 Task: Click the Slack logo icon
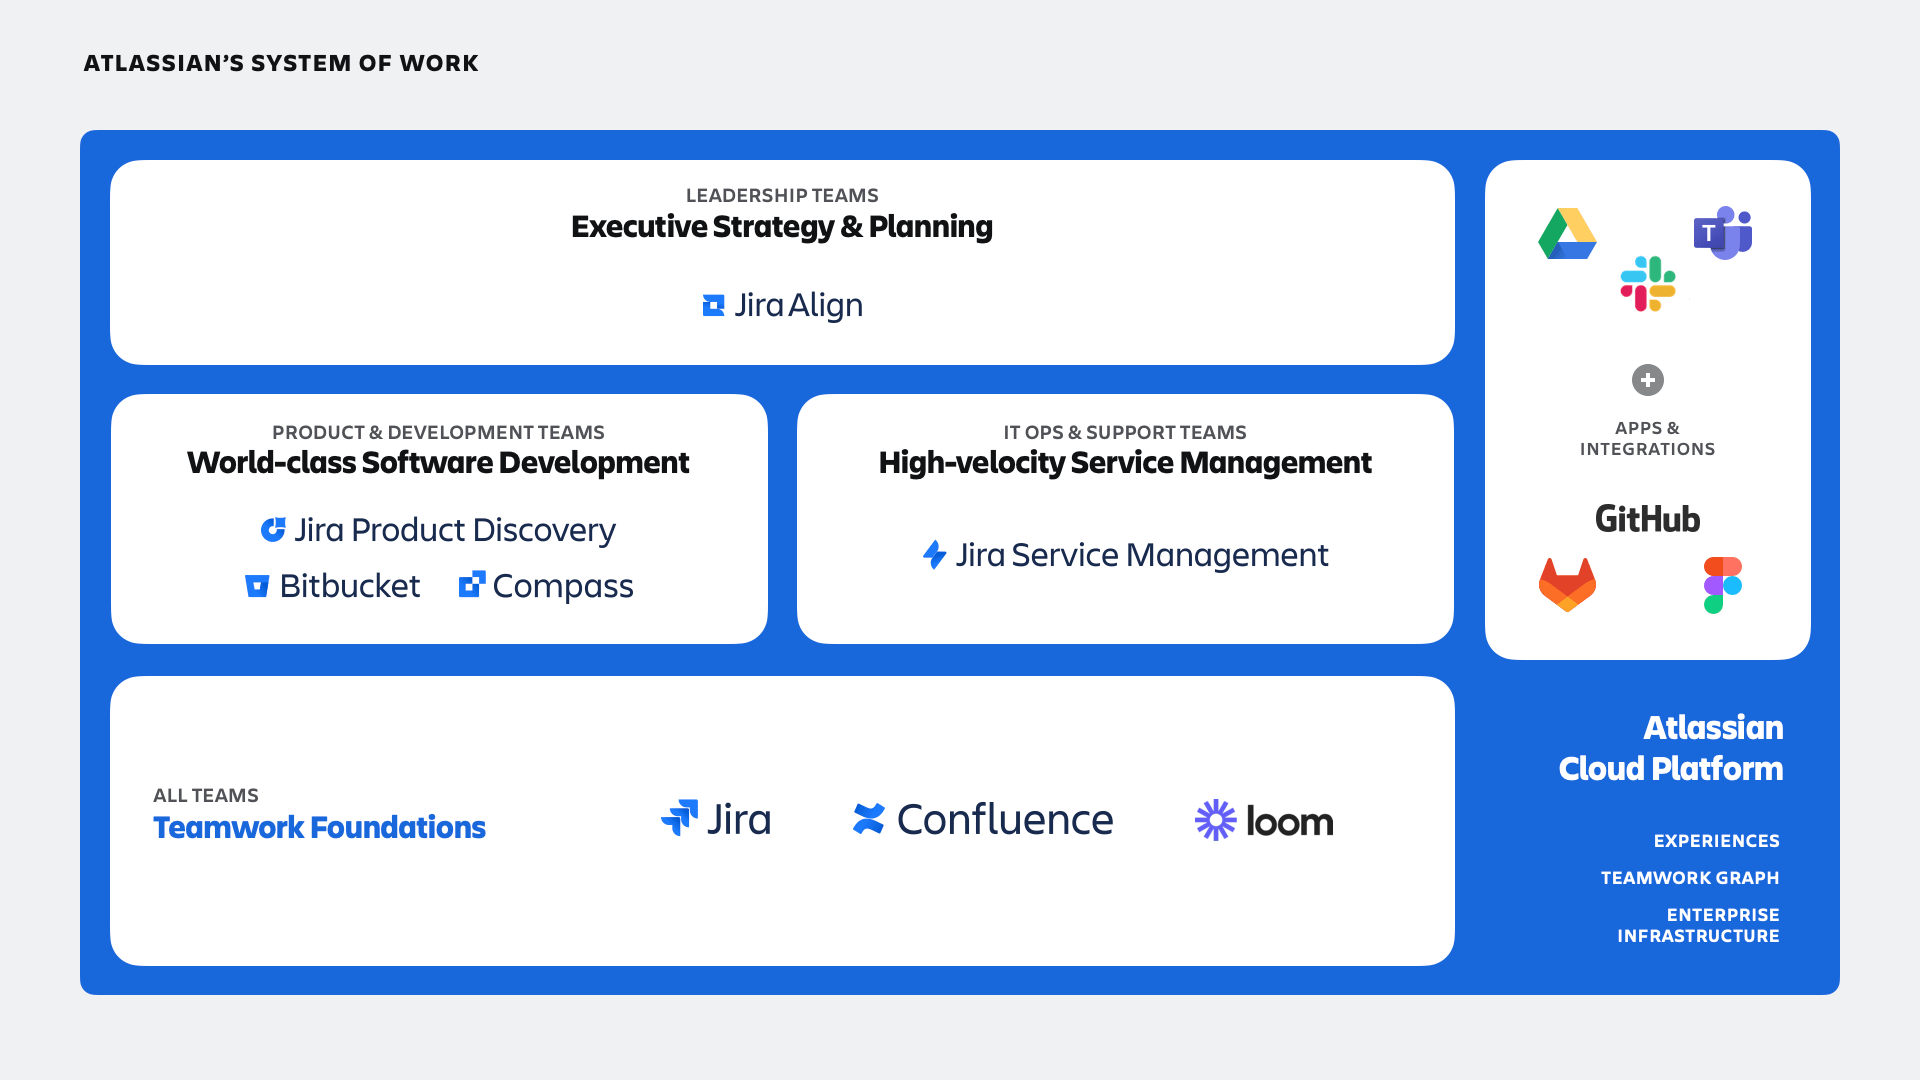pyautogui.click(x=1648, y=284)
